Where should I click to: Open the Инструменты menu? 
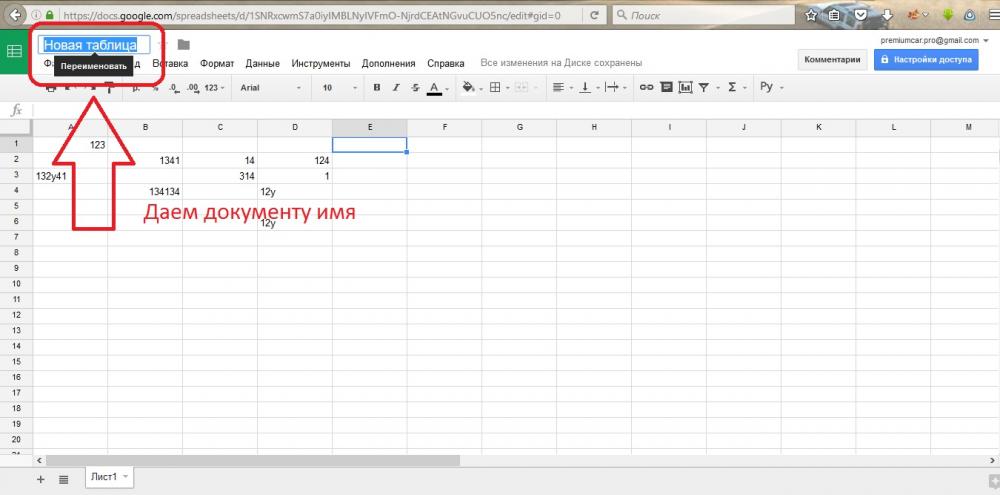(321, 63)
